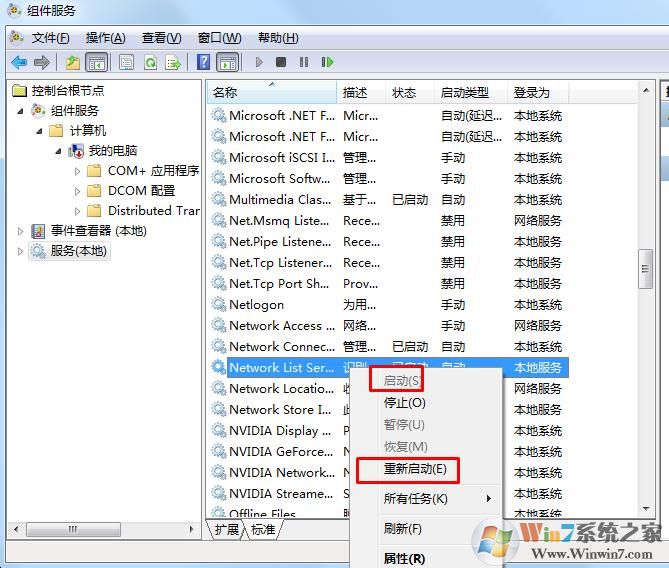Screen dimensions: 669x568
Task: Click the tree pane scroll right arrow
Action: pos(192,530)
